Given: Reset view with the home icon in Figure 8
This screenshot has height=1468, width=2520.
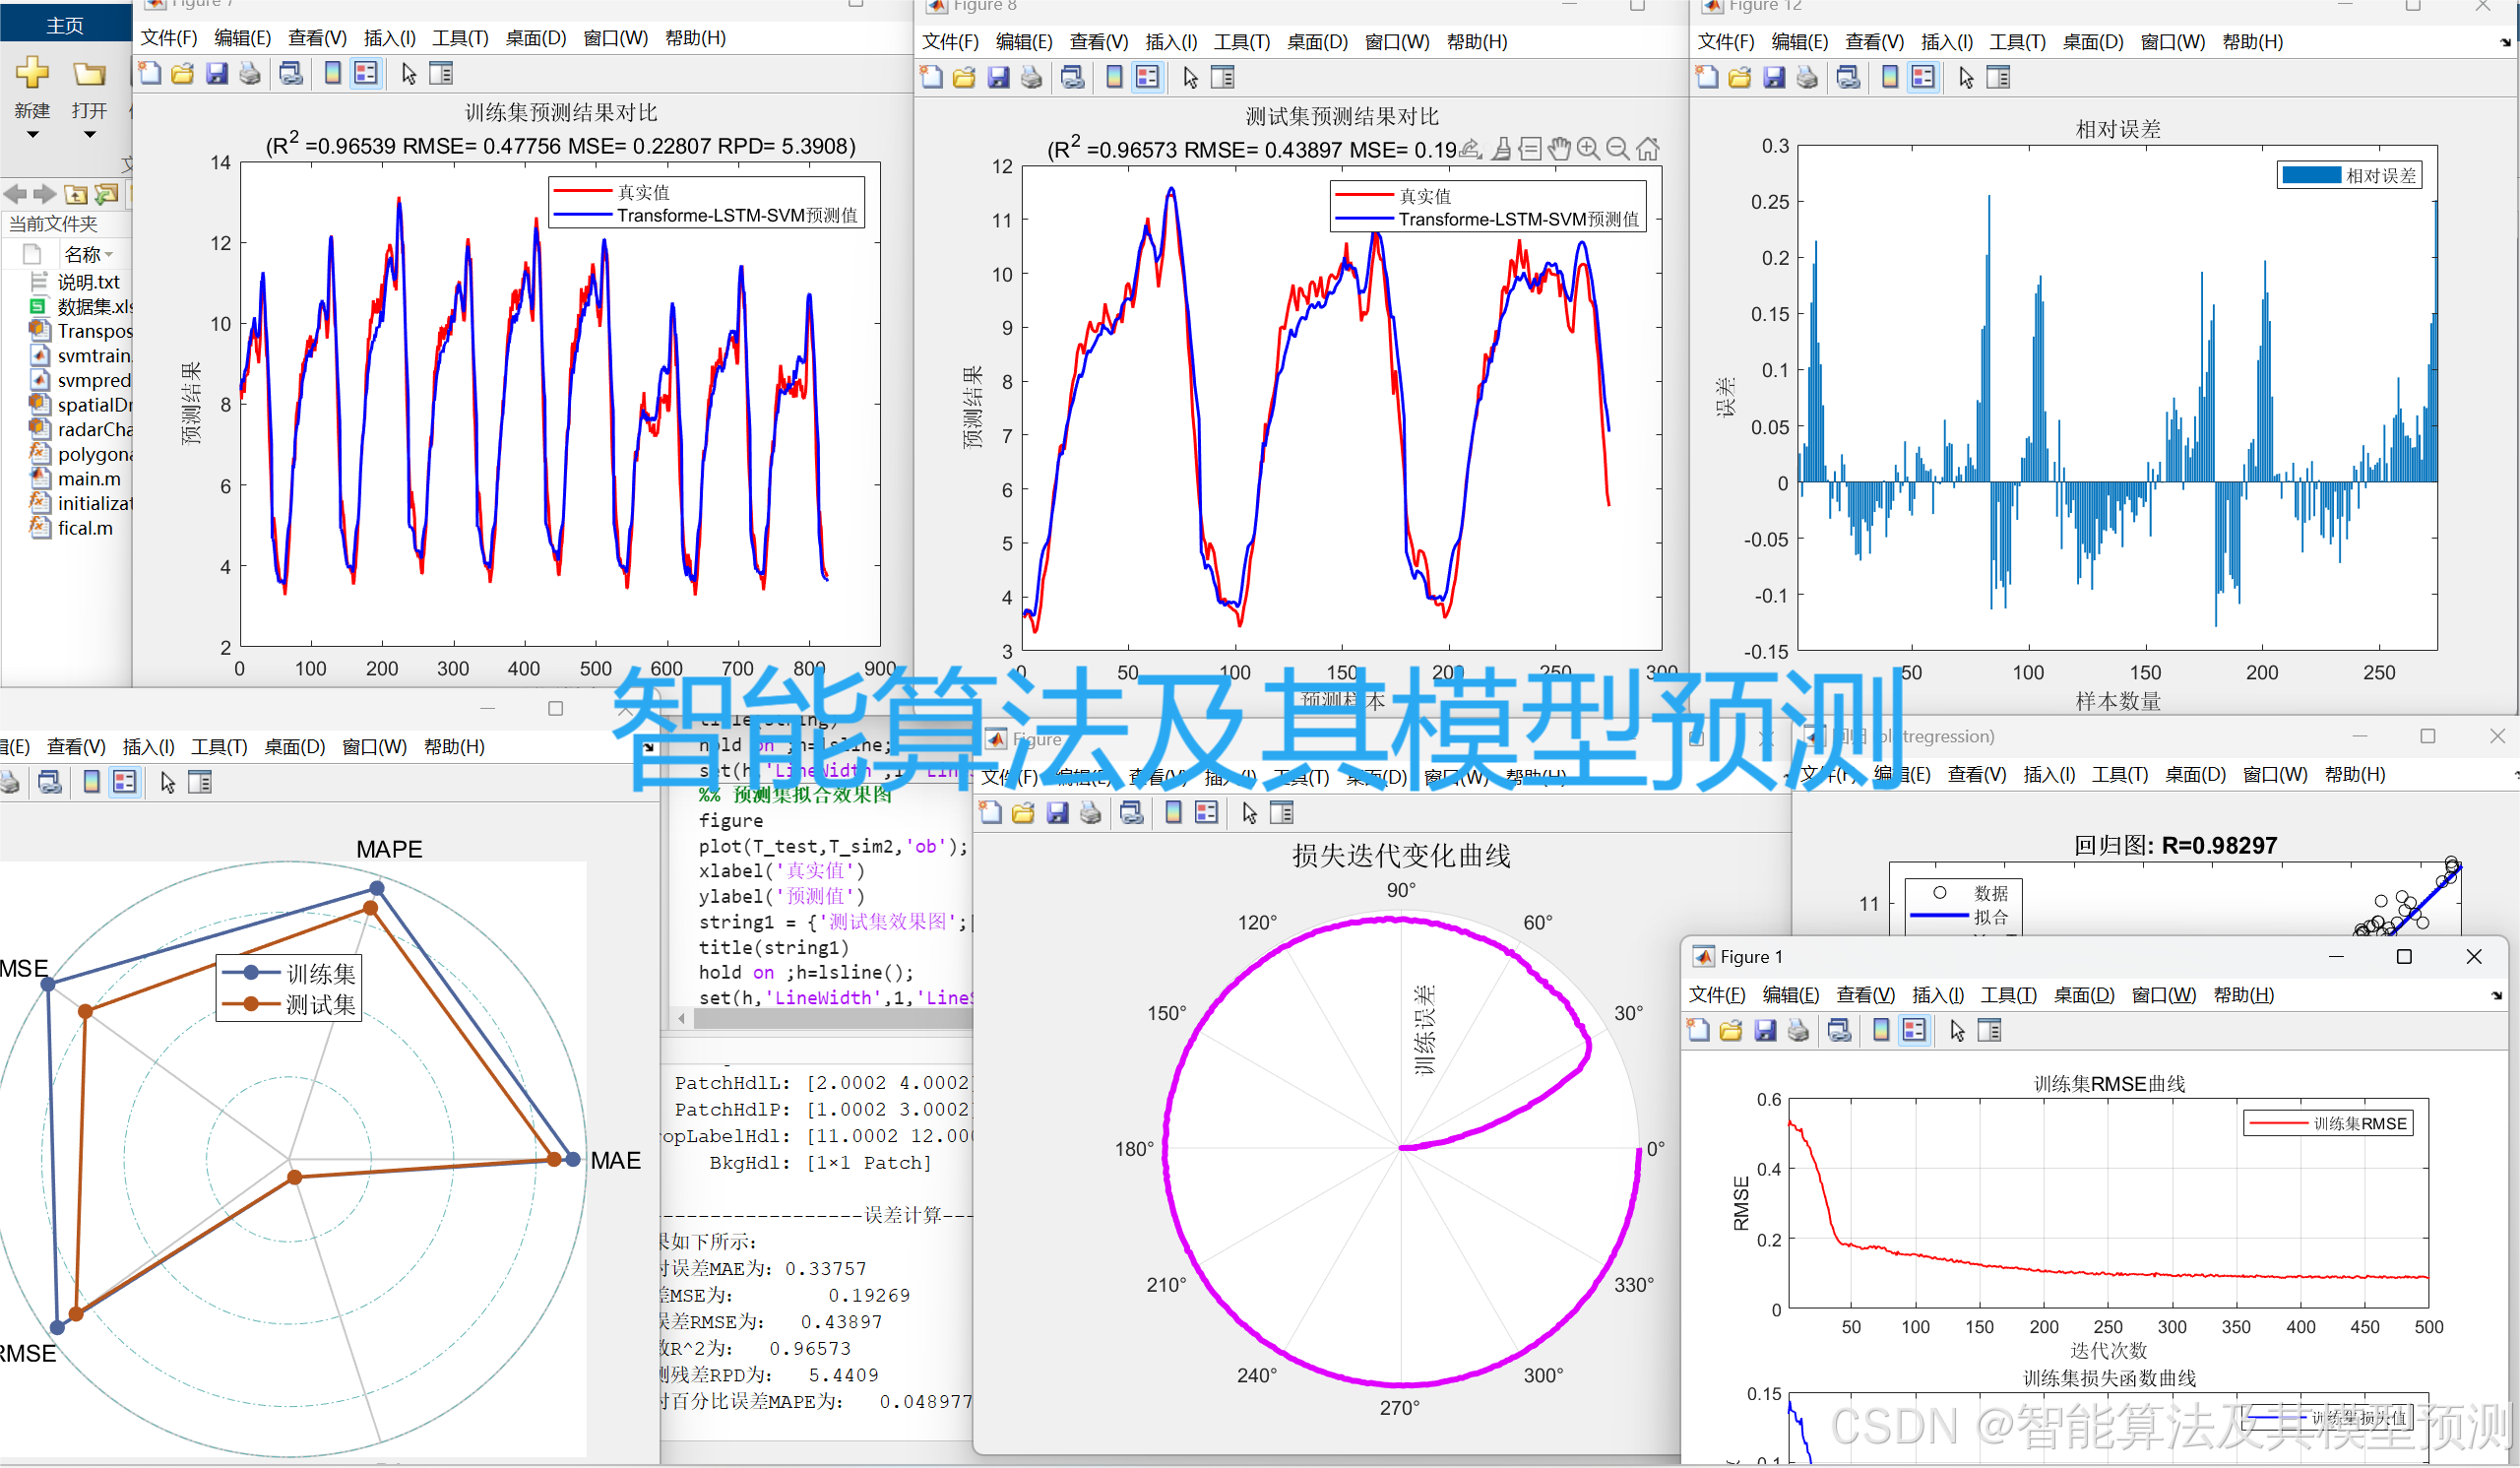Looking at the screenshot, I should coord(1649,148).
